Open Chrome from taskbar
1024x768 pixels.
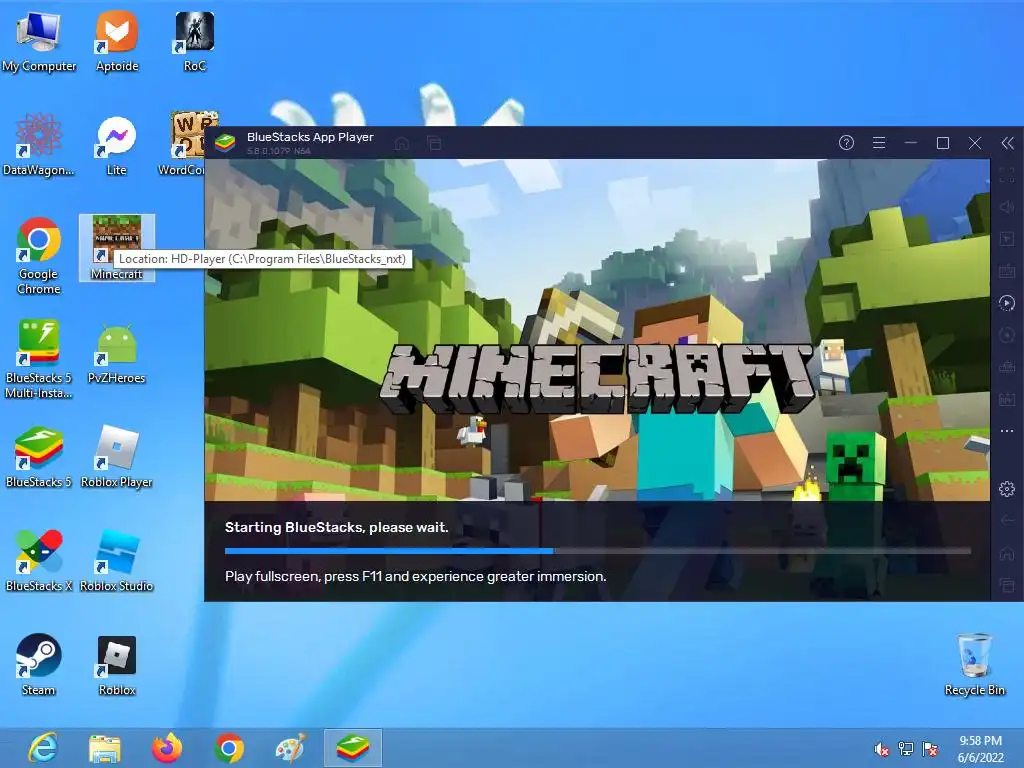[229, 748]
